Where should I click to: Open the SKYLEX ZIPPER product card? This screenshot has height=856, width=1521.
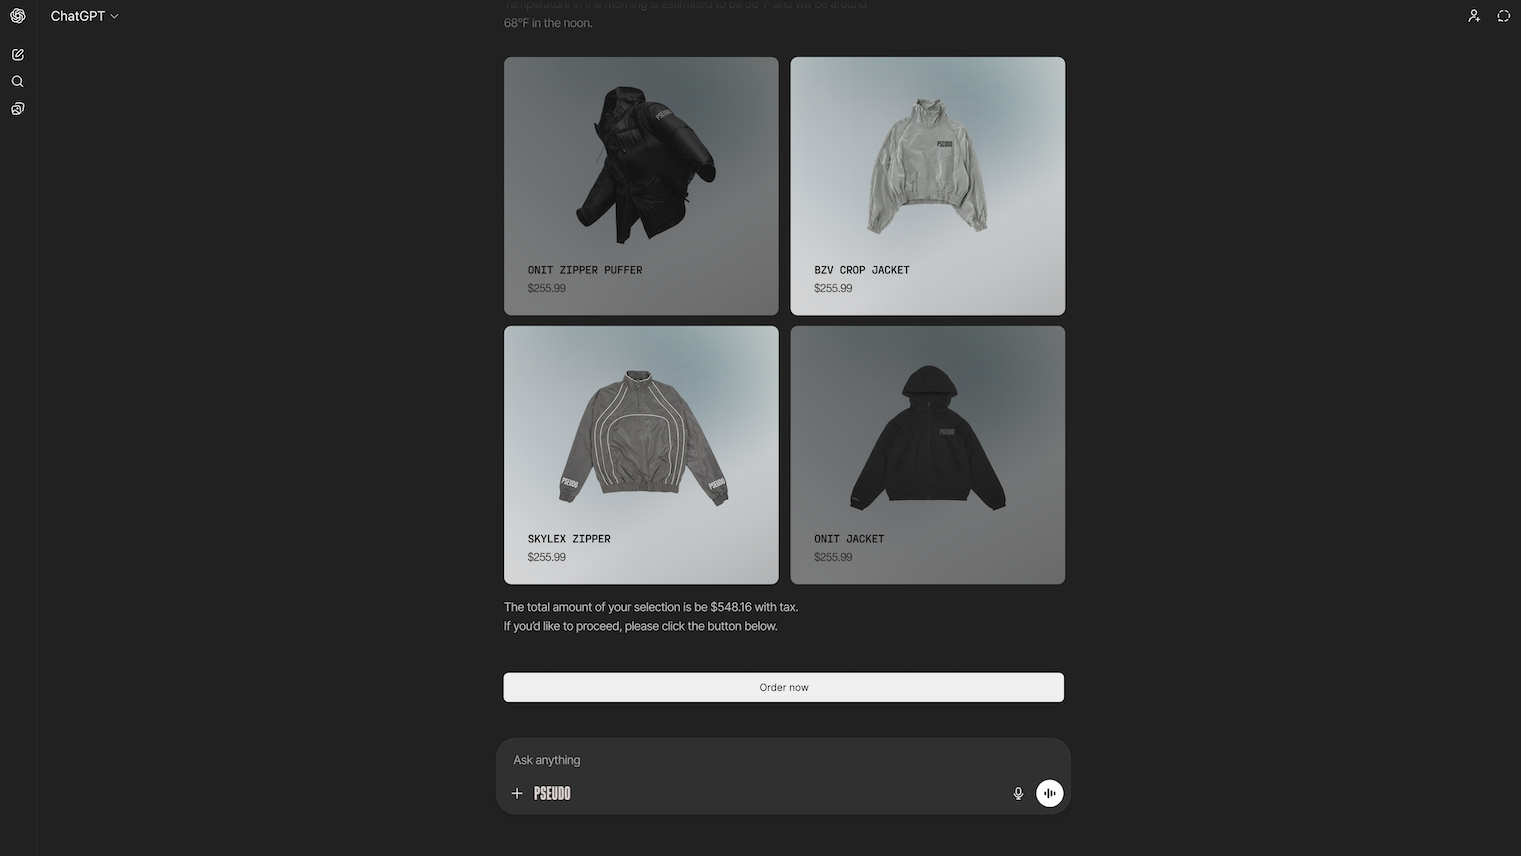(641, 455)
